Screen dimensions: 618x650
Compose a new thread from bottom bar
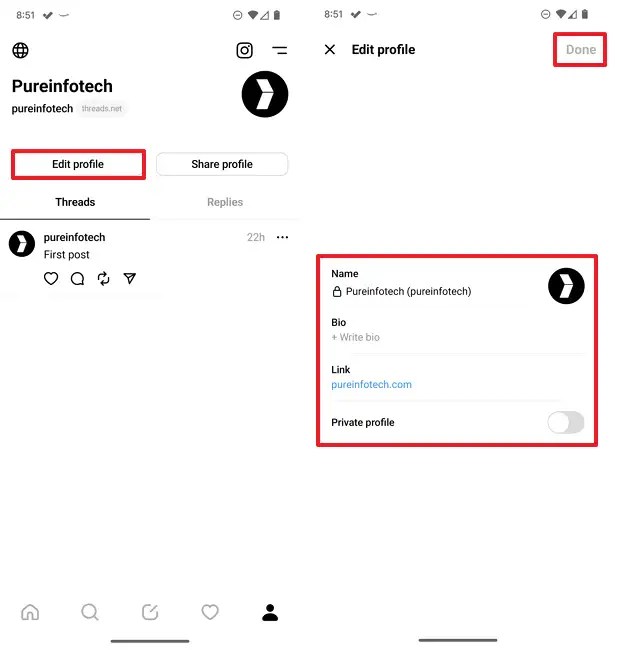coord(150,612)
